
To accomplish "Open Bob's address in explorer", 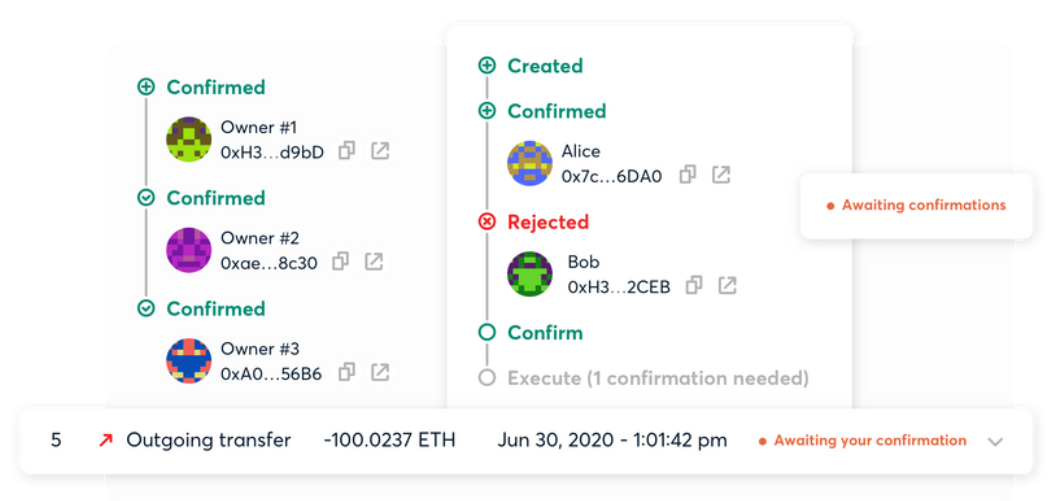I will [727, 285].
